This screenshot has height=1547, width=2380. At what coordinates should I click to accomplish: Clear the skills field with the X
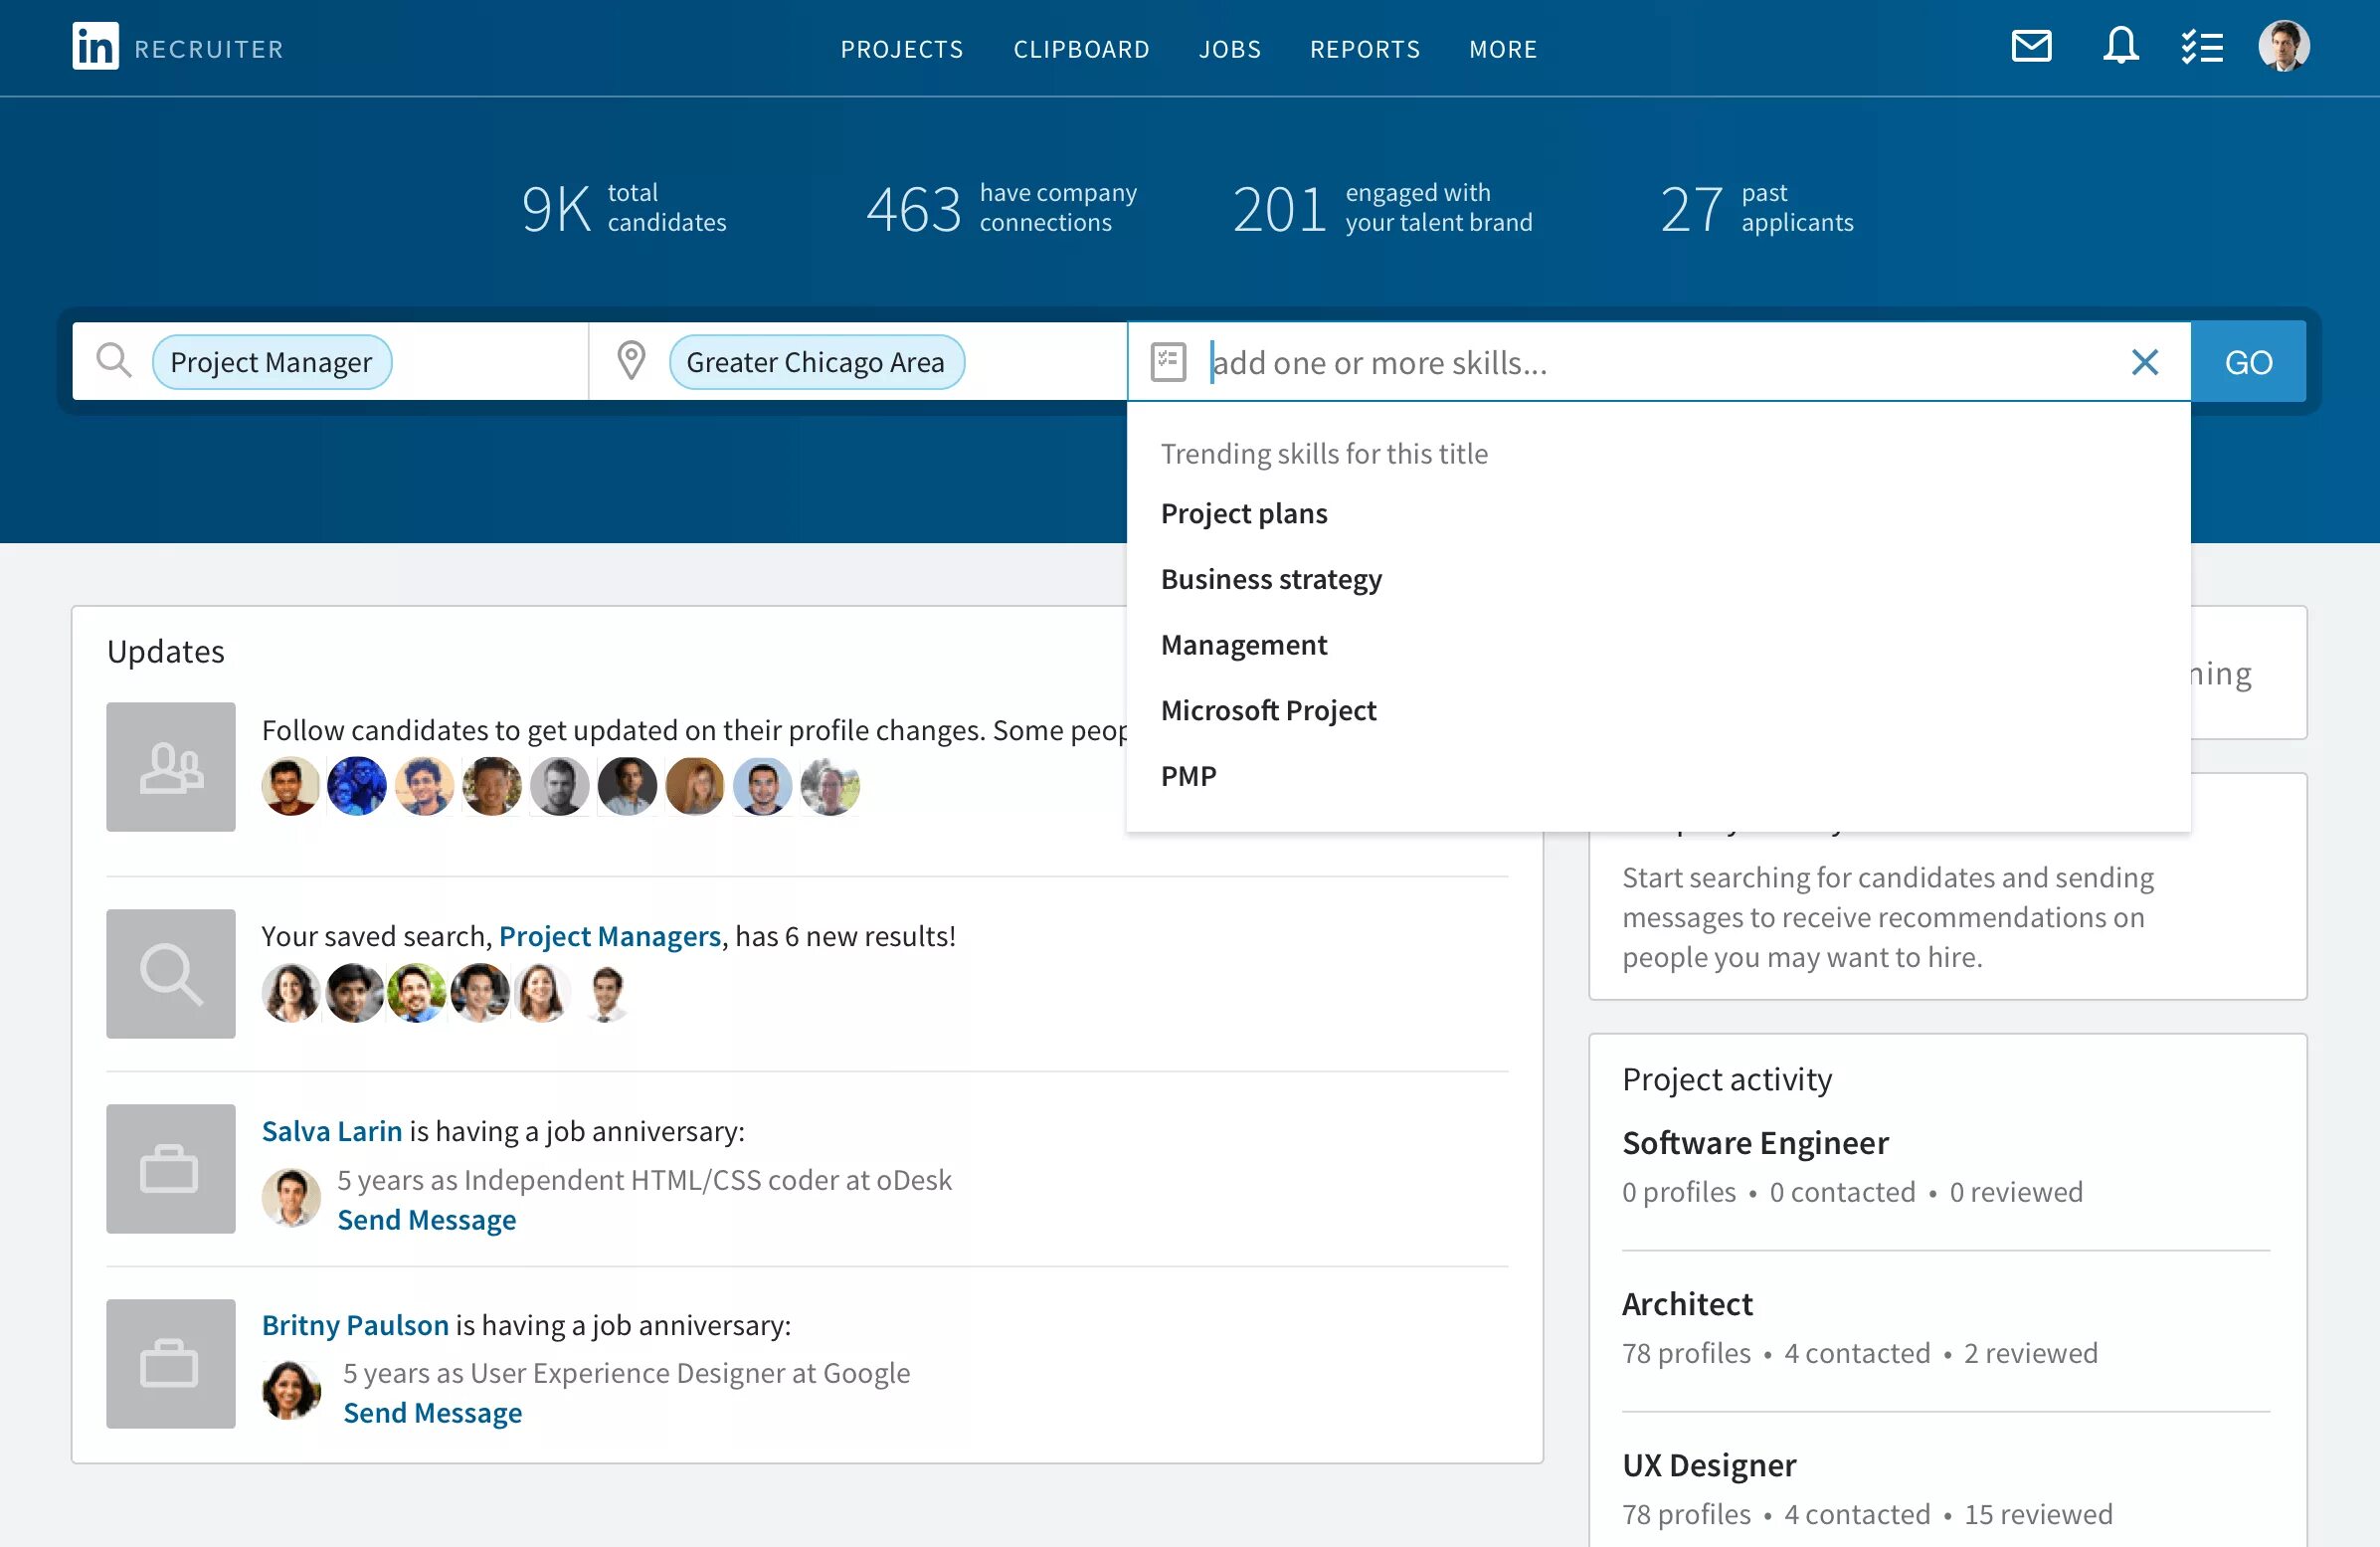pyautogui.click(x=2145, y=362)
